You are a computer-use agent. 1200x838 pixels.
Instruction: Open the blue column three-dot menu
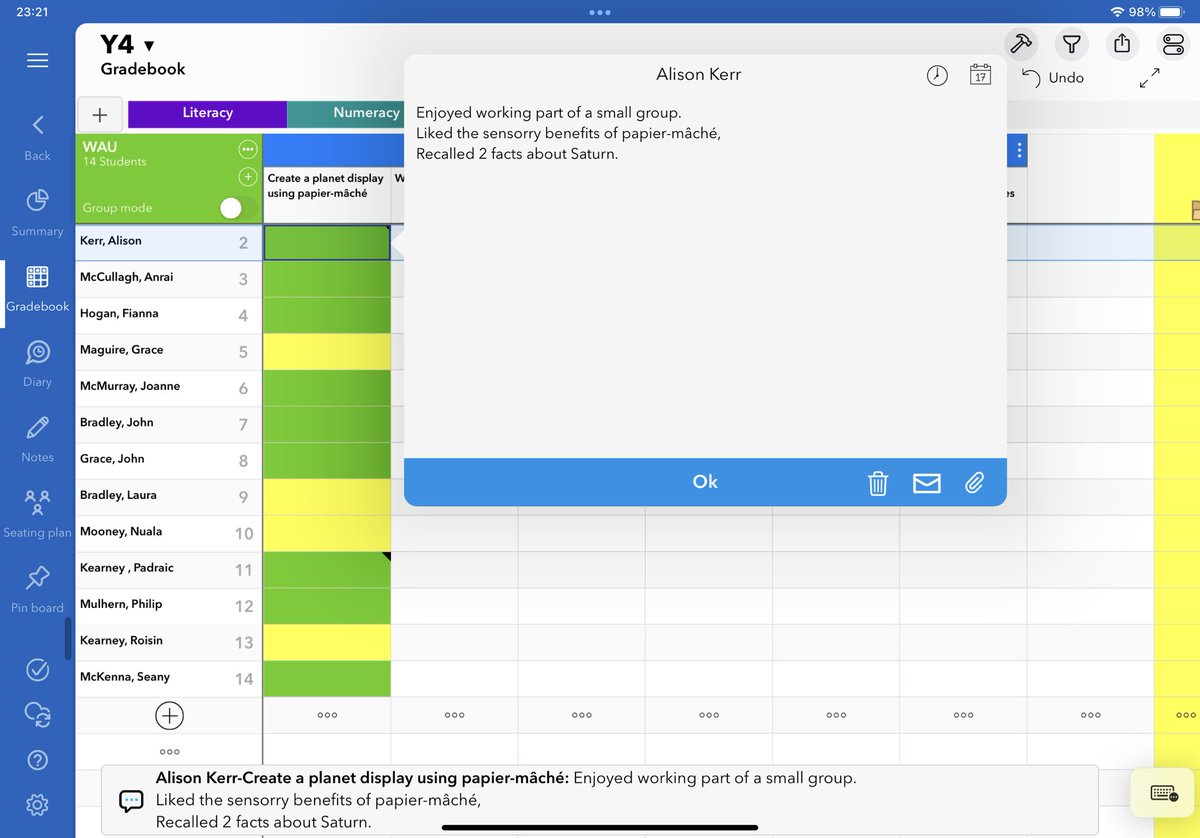pos(1019,150)
